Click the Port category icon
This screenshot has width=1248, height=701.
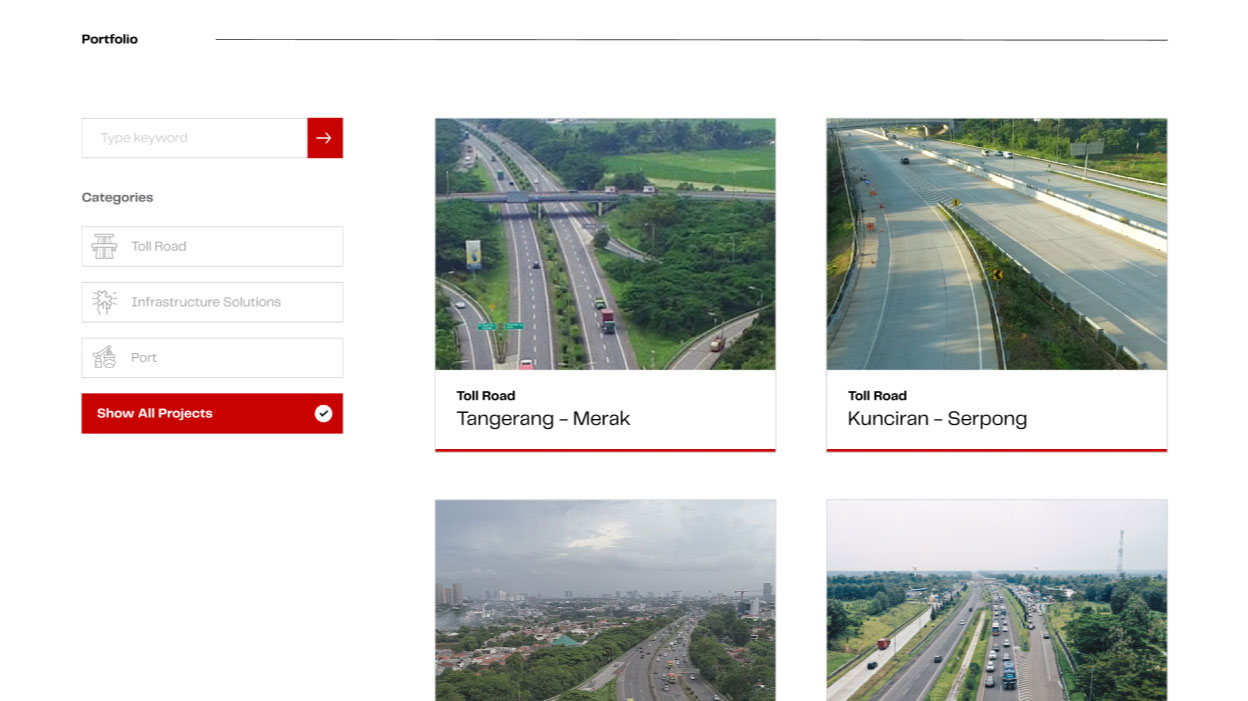[104, 358]
